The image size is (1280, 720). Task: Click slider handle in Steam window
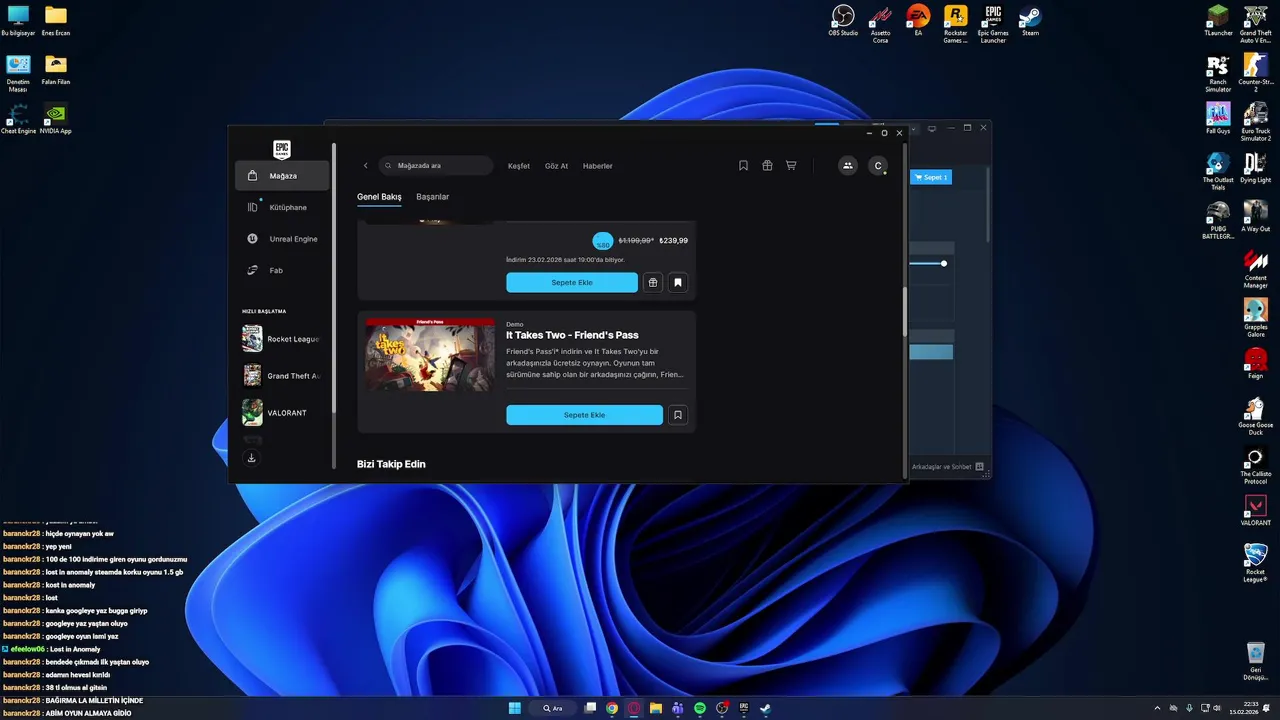point(943,263)
